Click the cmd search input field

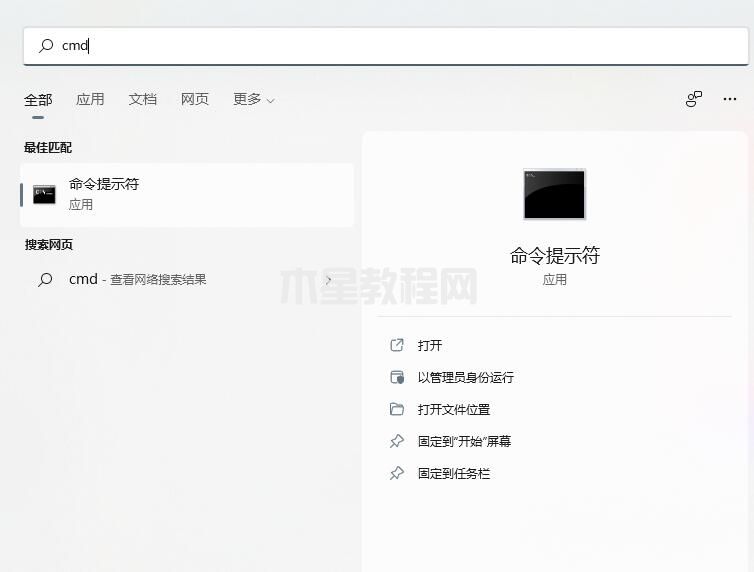(x=386, y=46)
